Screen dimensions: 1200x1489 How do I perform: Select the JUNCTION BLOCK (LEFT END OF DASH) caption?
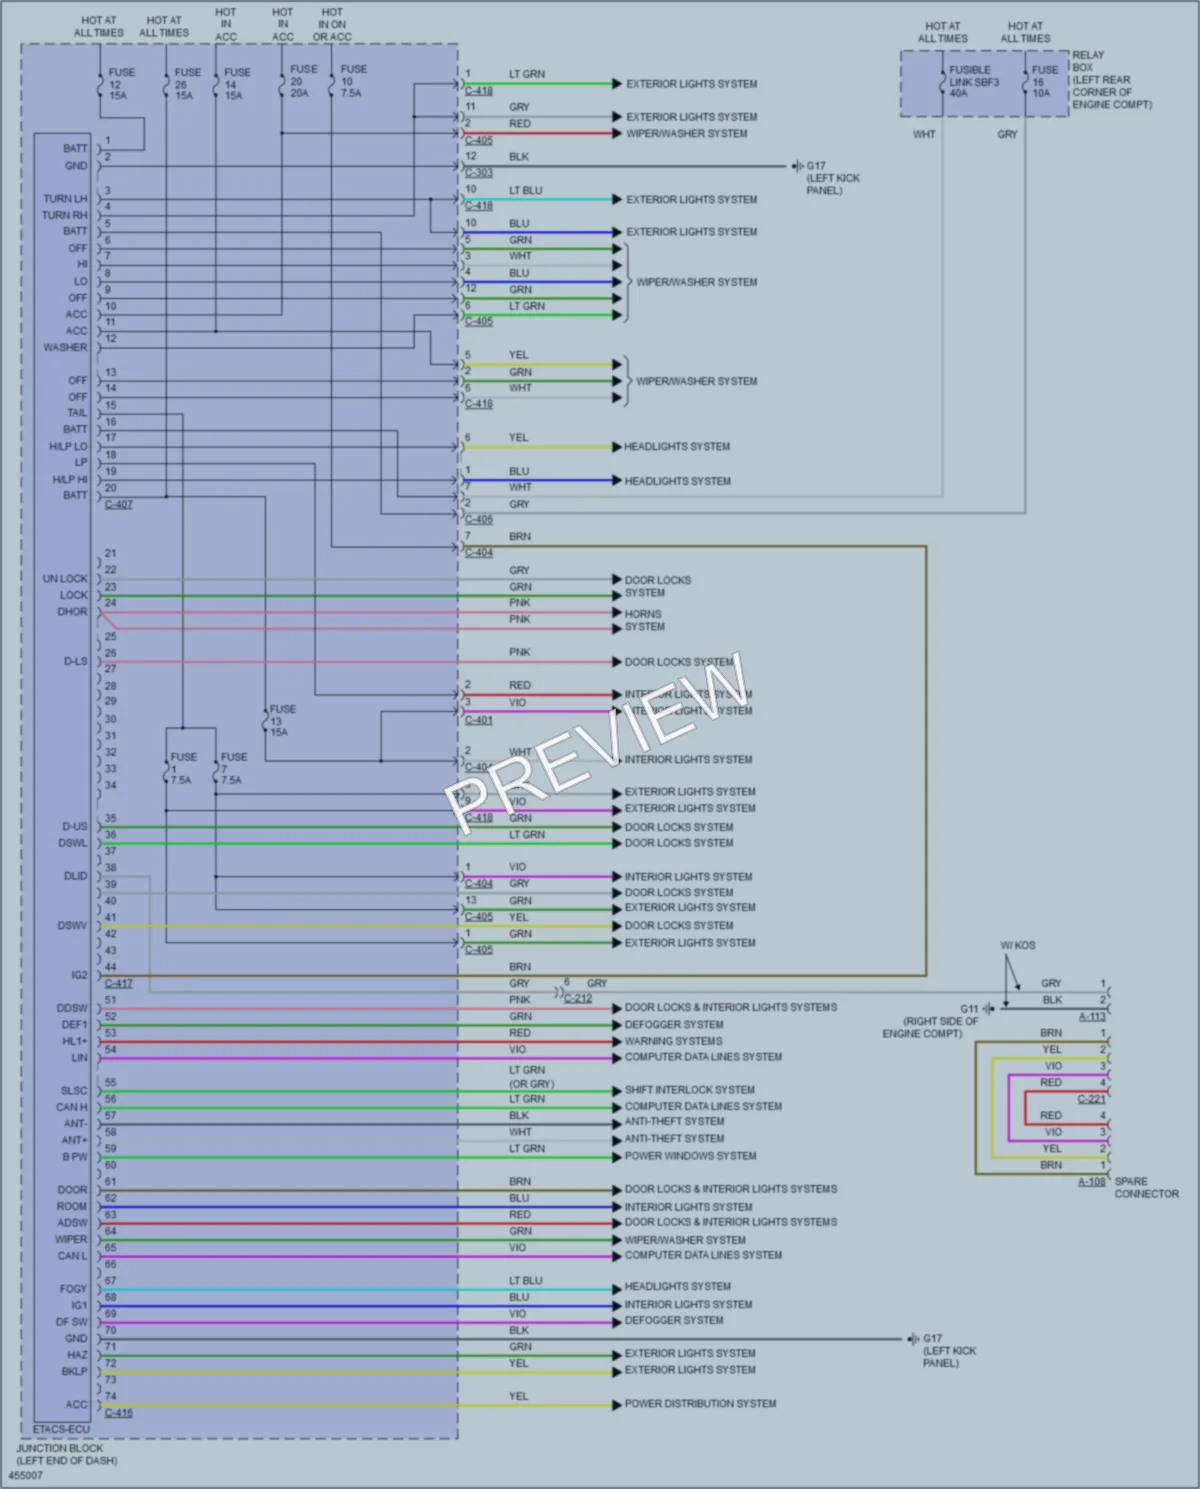[x=66, y=1454]
